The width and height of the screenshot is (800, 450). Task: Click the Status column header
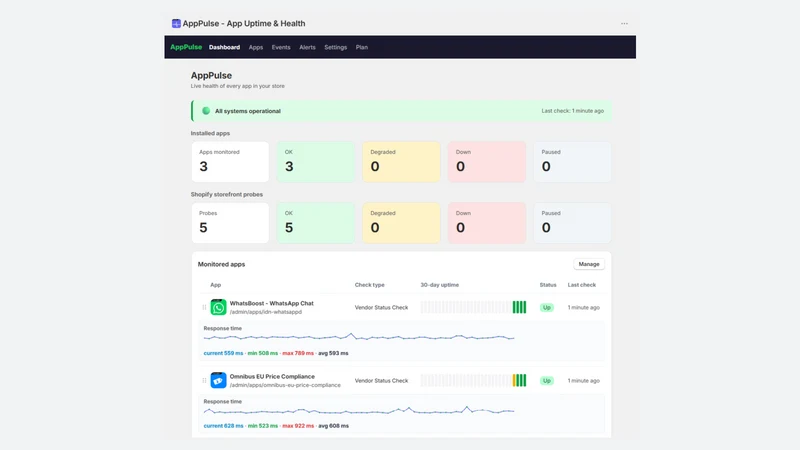tap(548, 285)
